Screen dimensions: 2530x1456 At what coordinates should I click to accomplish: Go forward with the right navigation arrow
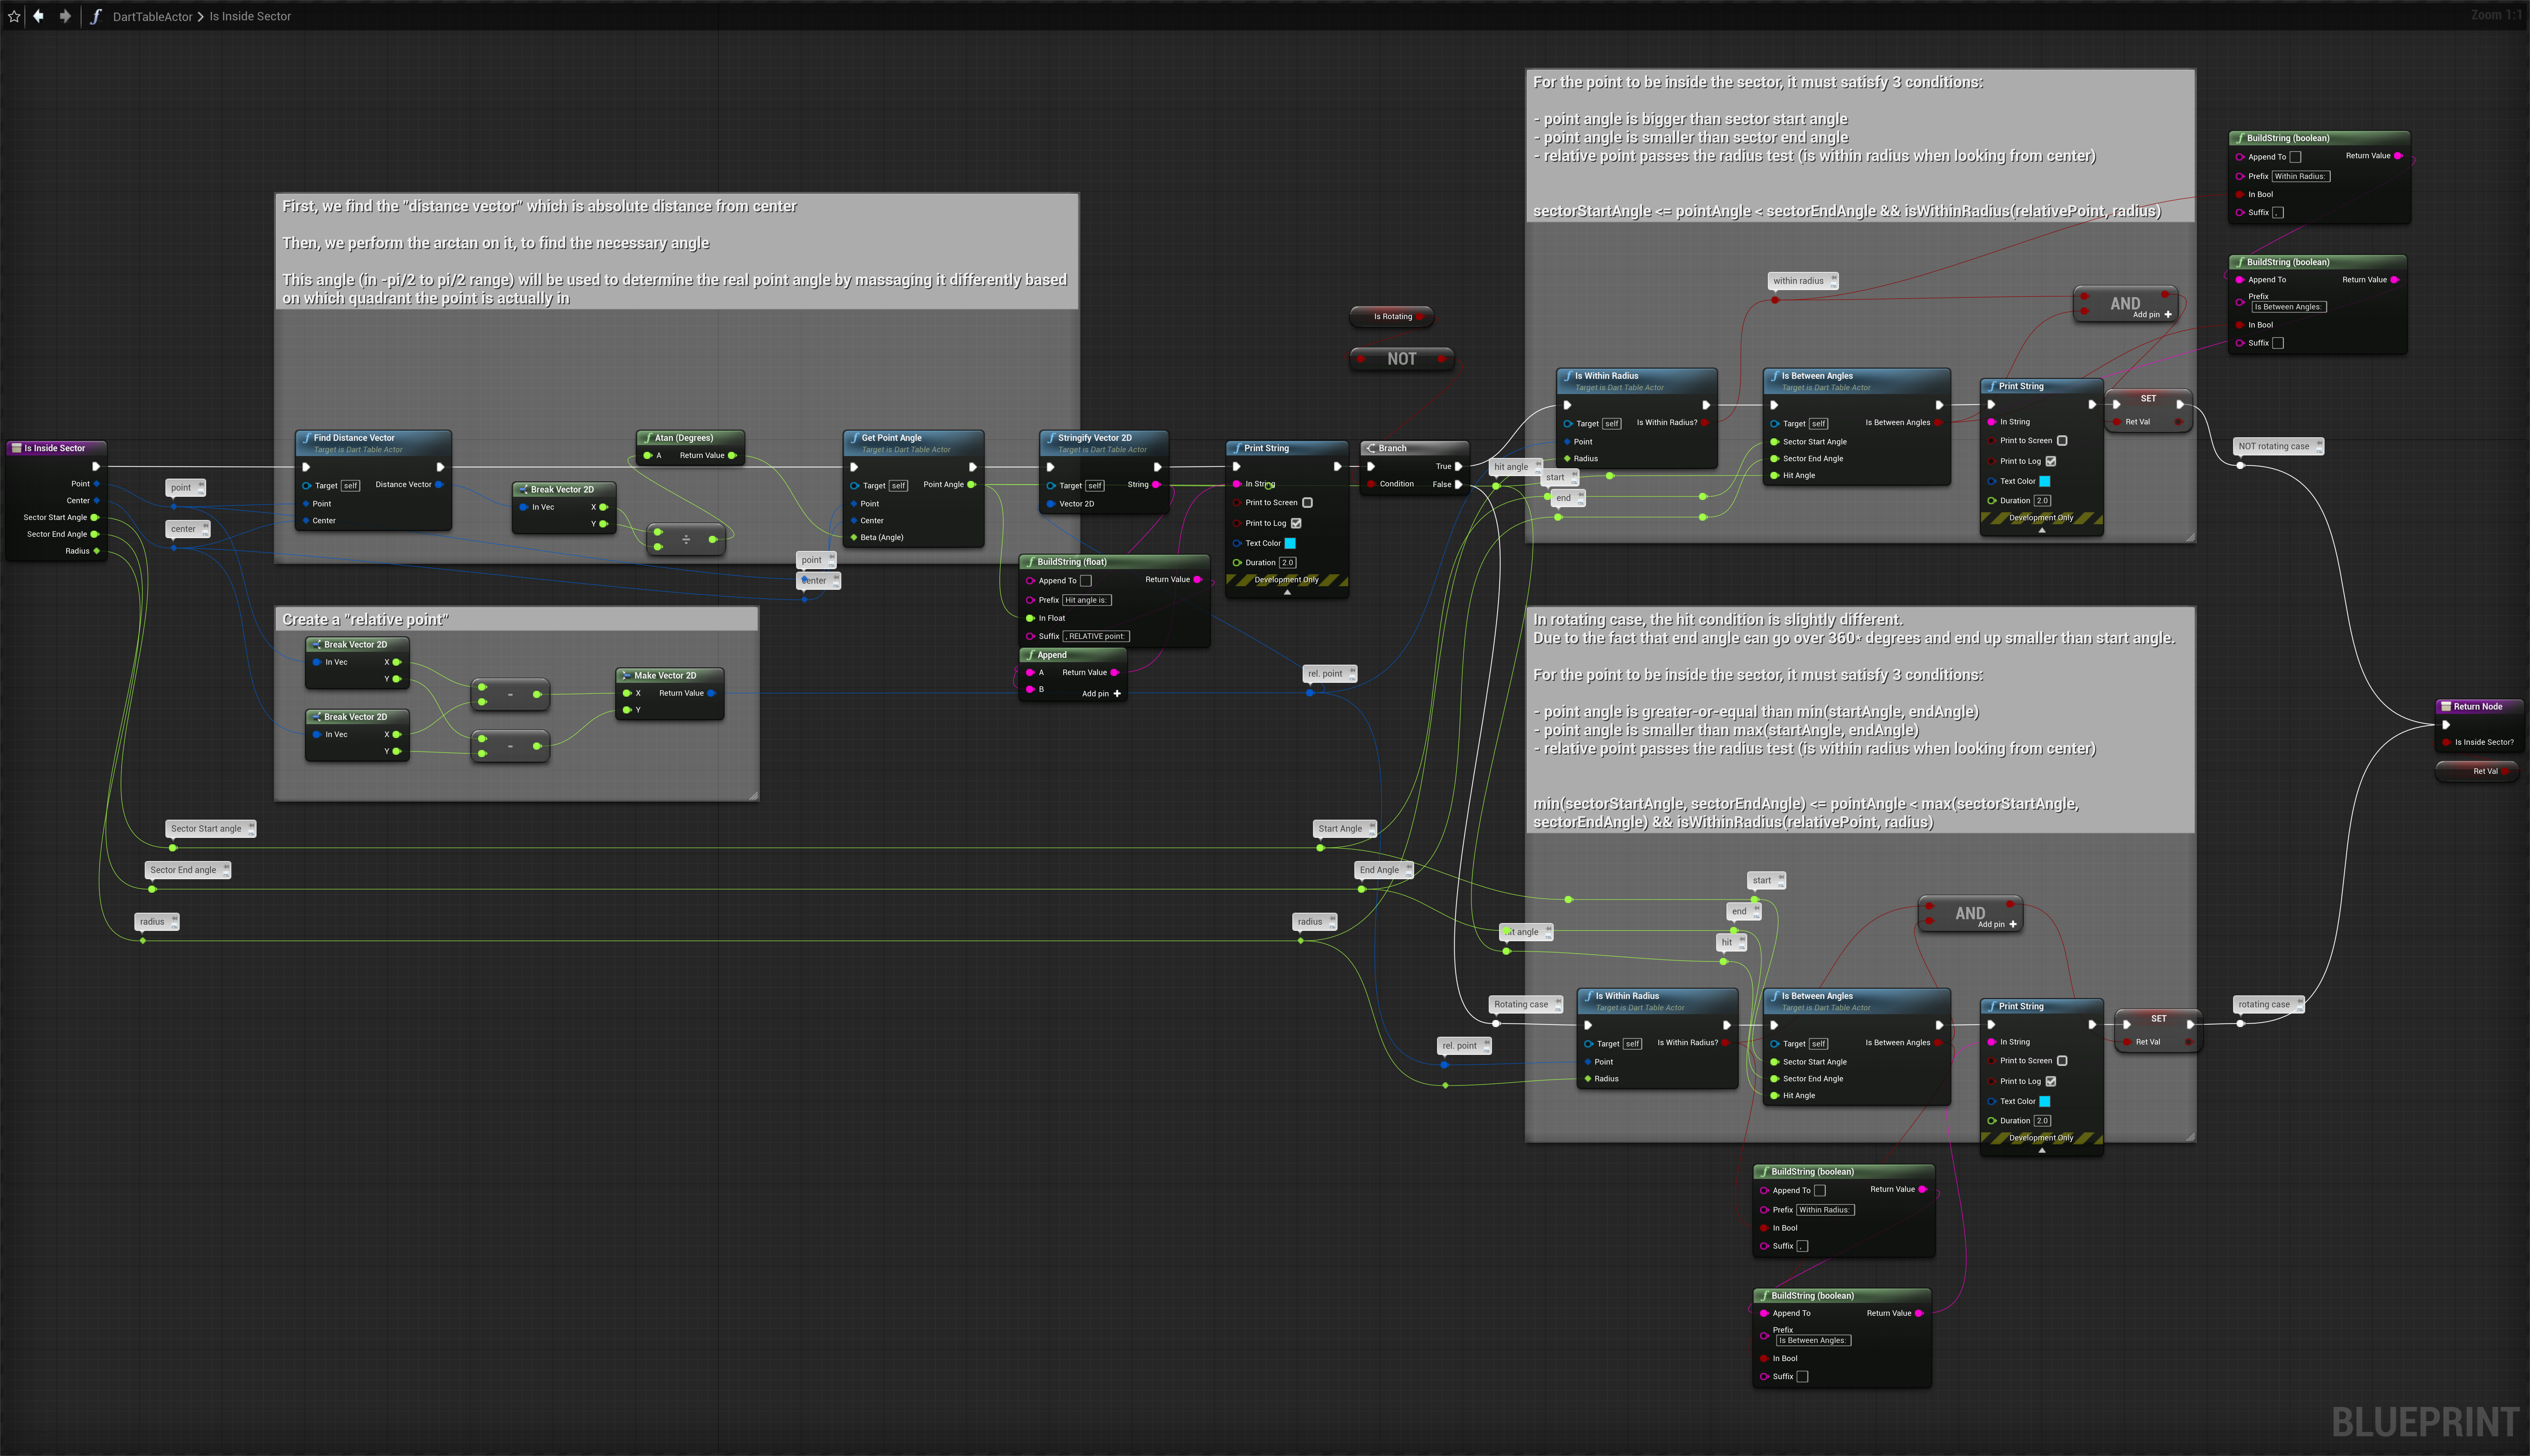65,16
